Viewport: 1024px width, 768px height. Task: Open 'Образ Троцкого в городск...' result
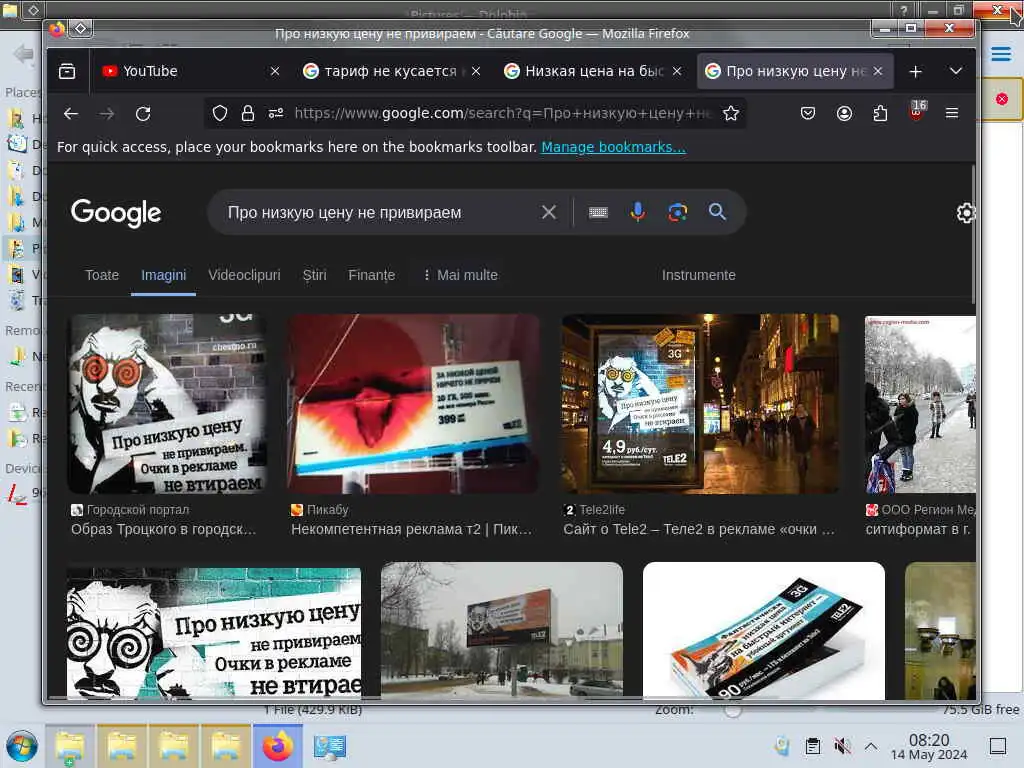tap(163, 529)
